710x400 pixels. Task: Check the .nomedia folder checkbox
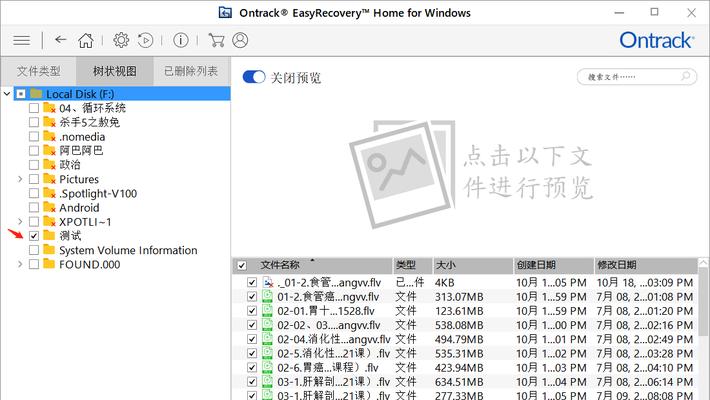(x=34, y=136)
